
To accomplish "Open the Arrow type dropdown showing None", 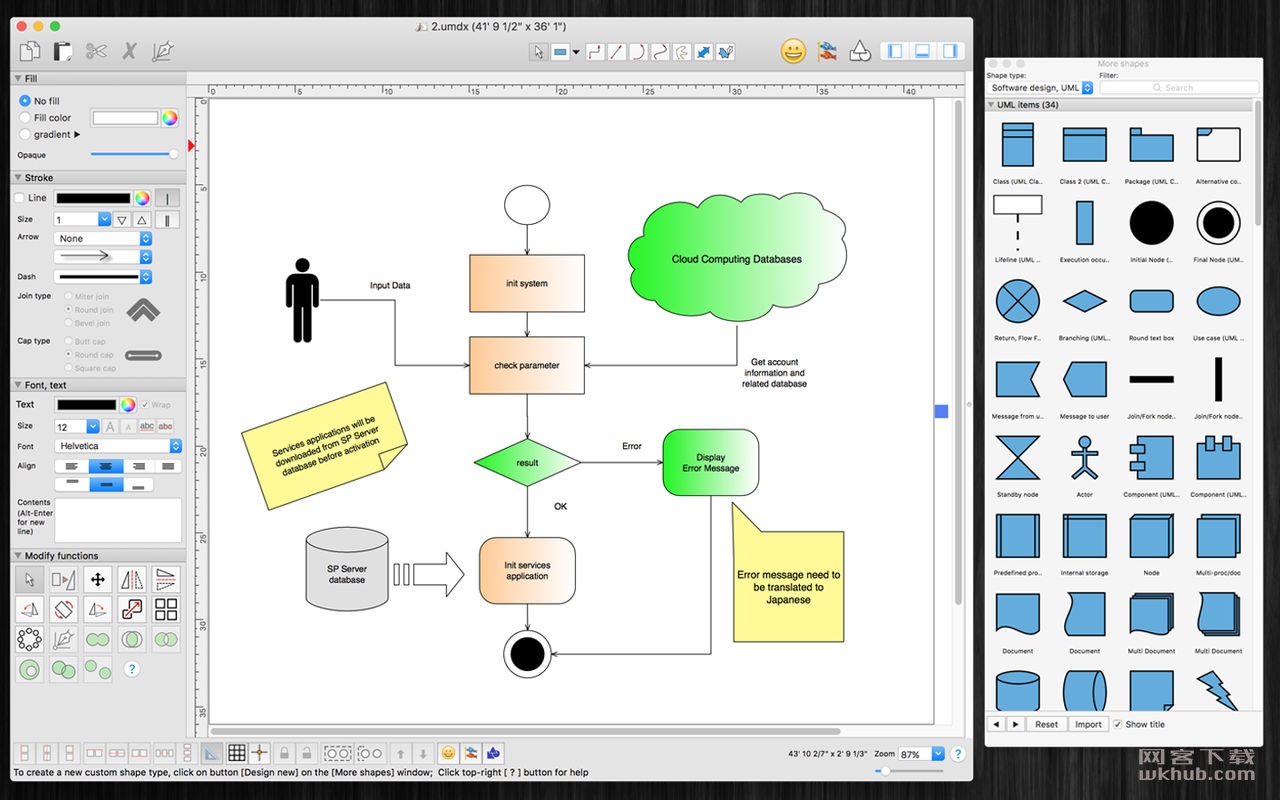I will [103, 238].
